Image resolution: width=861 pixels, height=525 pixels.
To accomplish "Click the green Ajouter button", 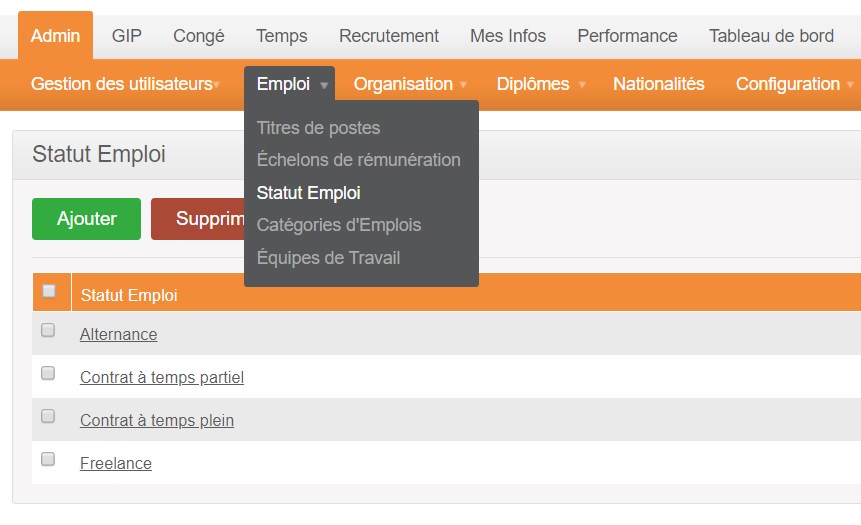I will pyautogui.click(x=86, y=219).
